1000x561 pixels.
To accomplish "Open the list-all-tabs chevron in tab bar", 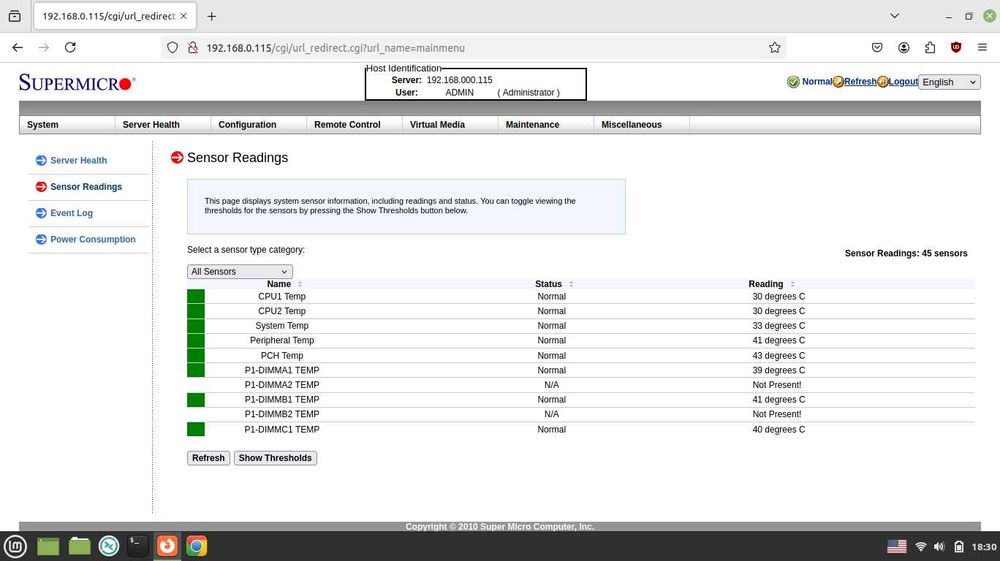I will click(894, 16).
